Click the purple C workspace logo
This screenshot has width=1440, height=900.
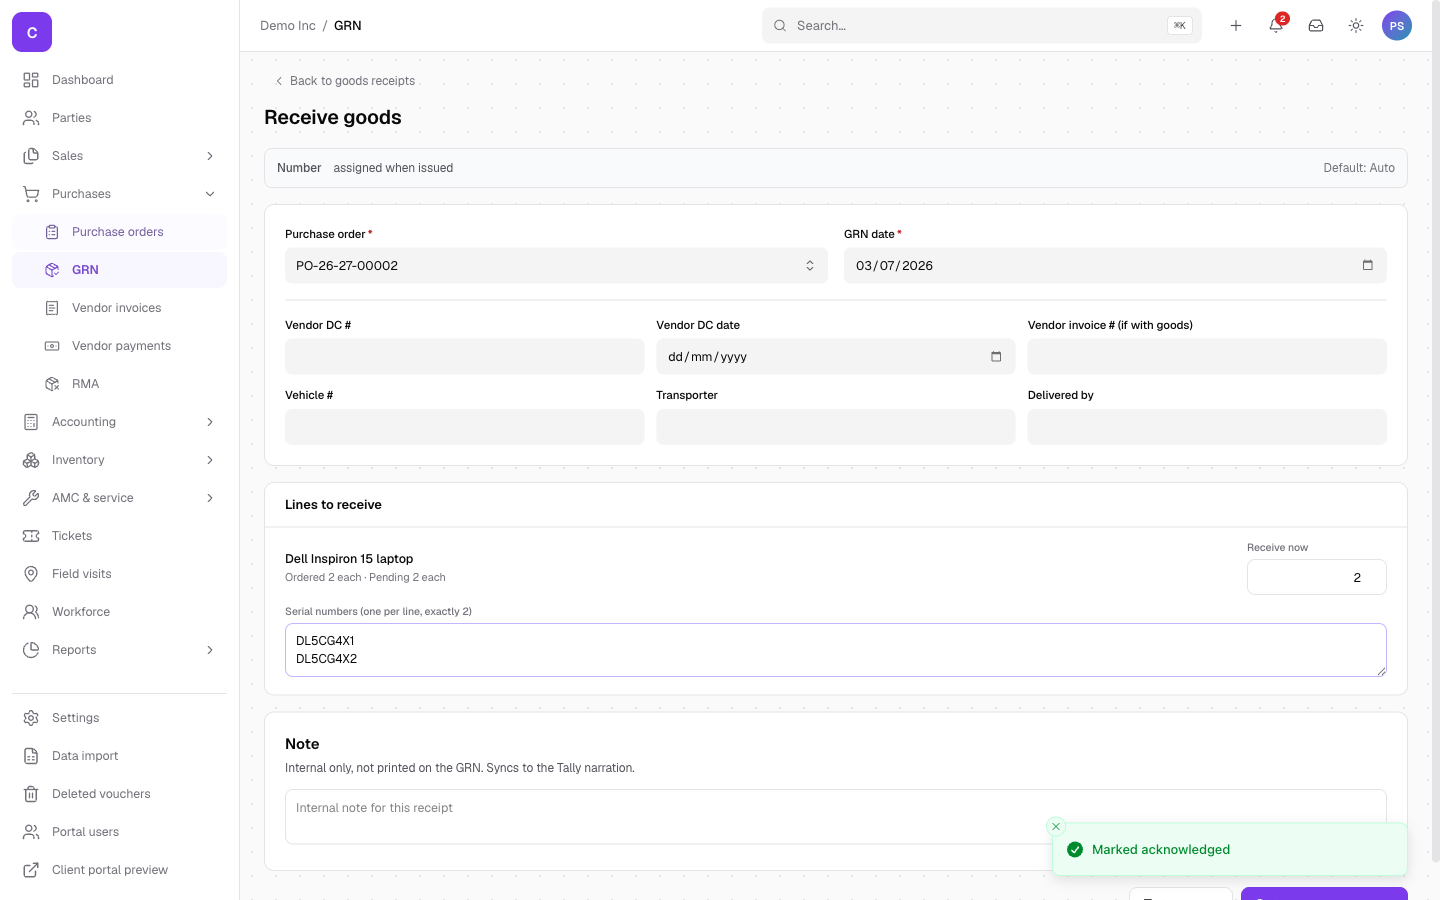[x=32, y=32]
